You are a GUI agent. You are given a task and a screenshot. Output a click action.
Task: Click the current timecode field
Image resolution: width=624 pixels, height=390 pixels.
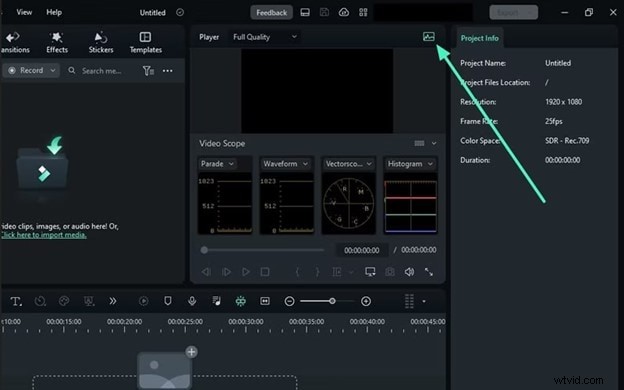361,250
